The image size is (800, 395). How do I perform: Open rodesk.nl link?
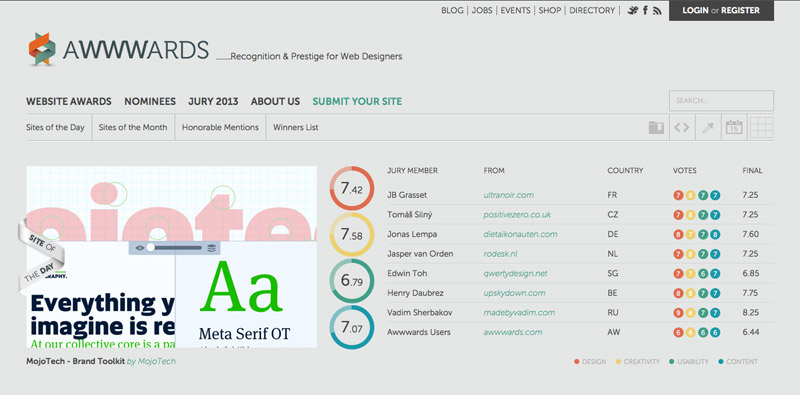click(501, 254)
